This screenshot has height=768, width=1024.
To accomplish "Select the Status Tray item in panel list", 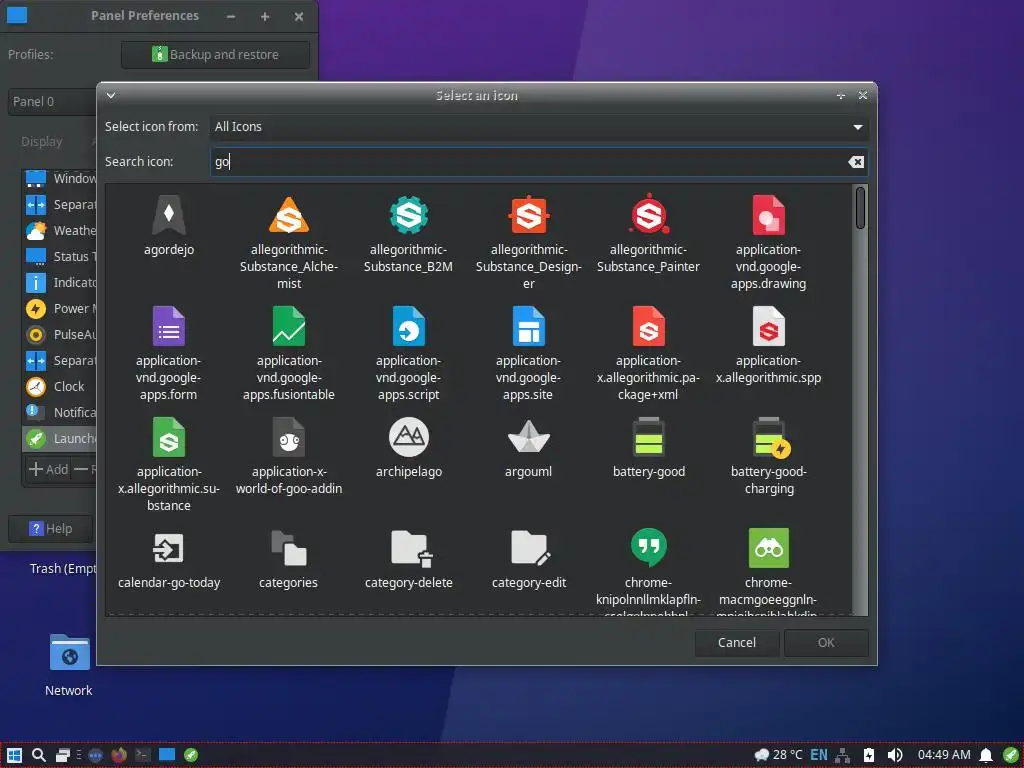I will pos(60,257).
